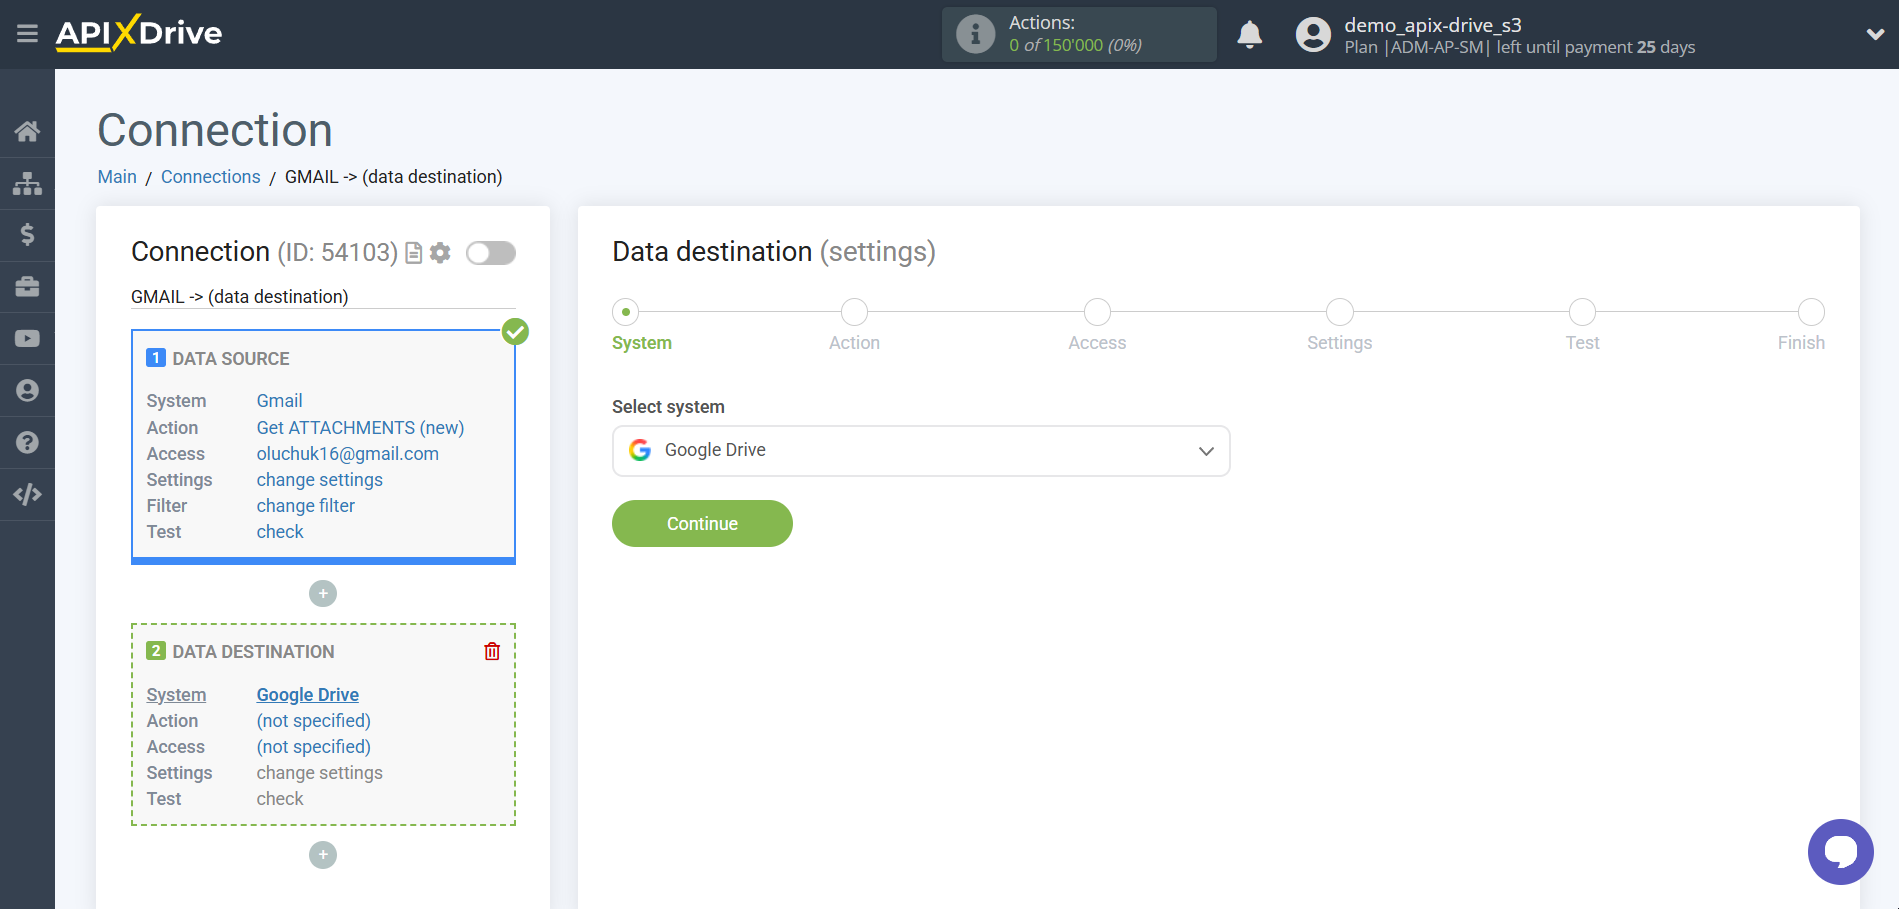
Task: Select the Action step
Action: point(854,312)
